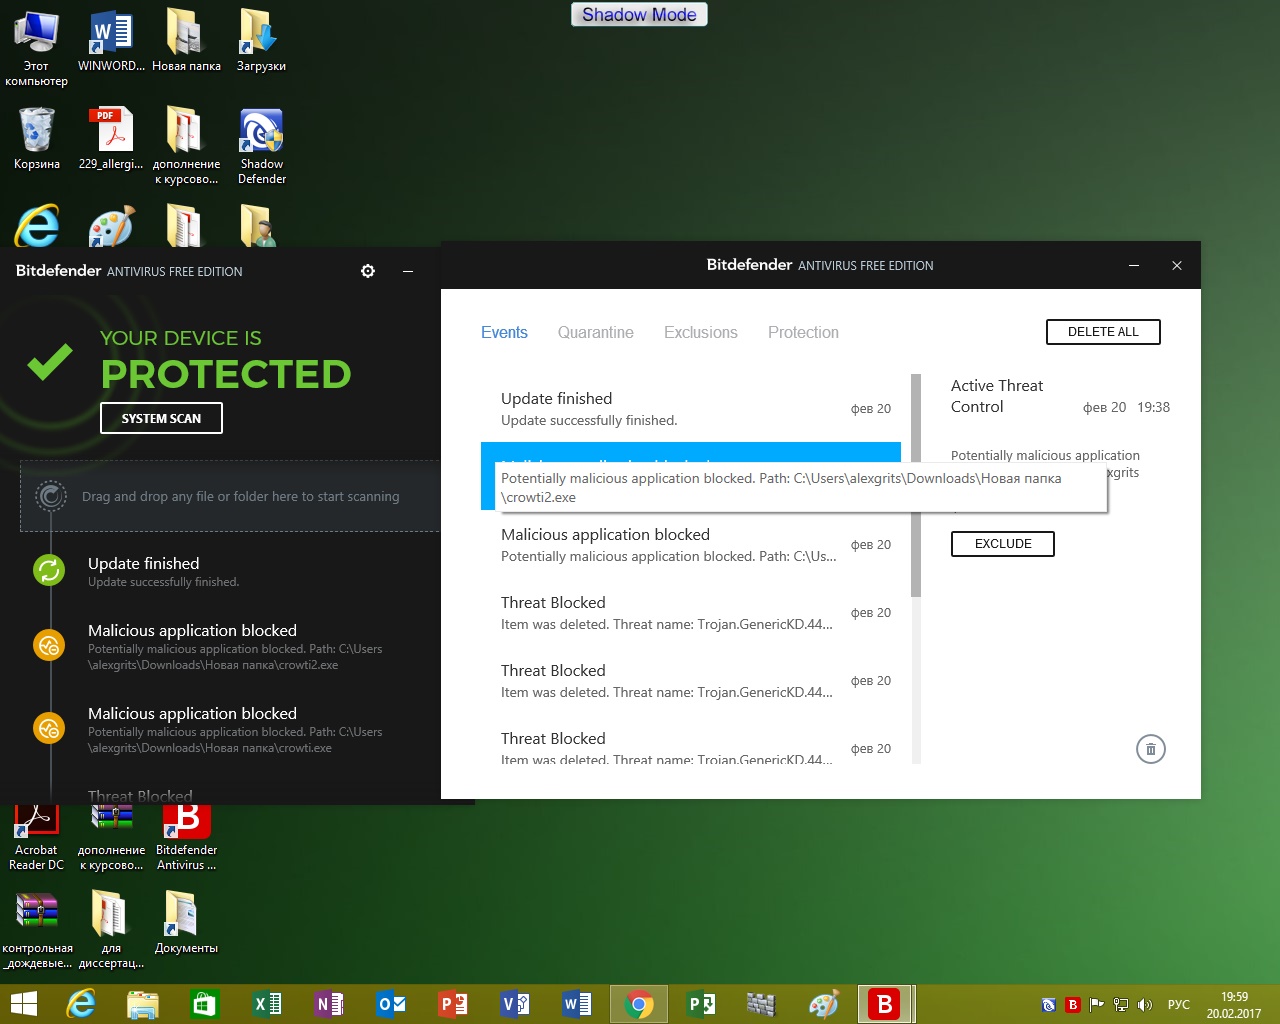Select the WINWORD desktop shortcut
The height and width of the screenshot is (1024, 1280).
(111, 42)
